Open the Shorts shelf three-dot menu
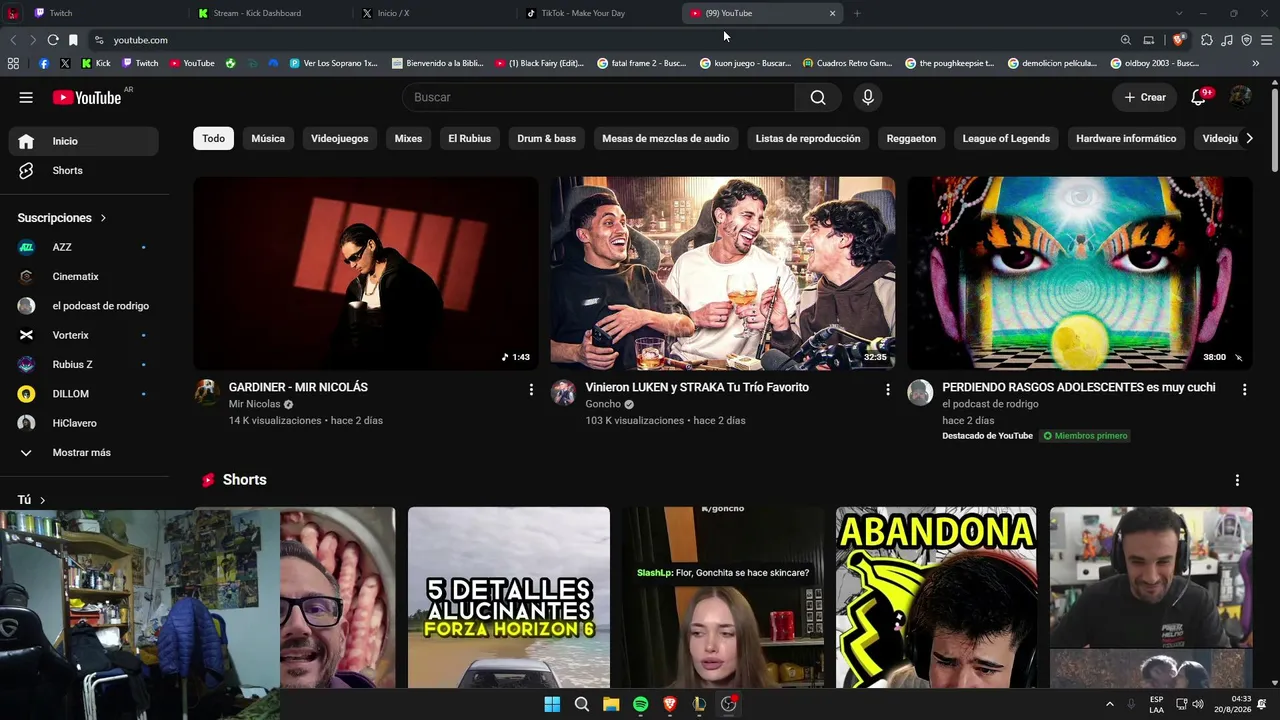The width and height of the screenshot is (1280, 720). point(1237,480)
